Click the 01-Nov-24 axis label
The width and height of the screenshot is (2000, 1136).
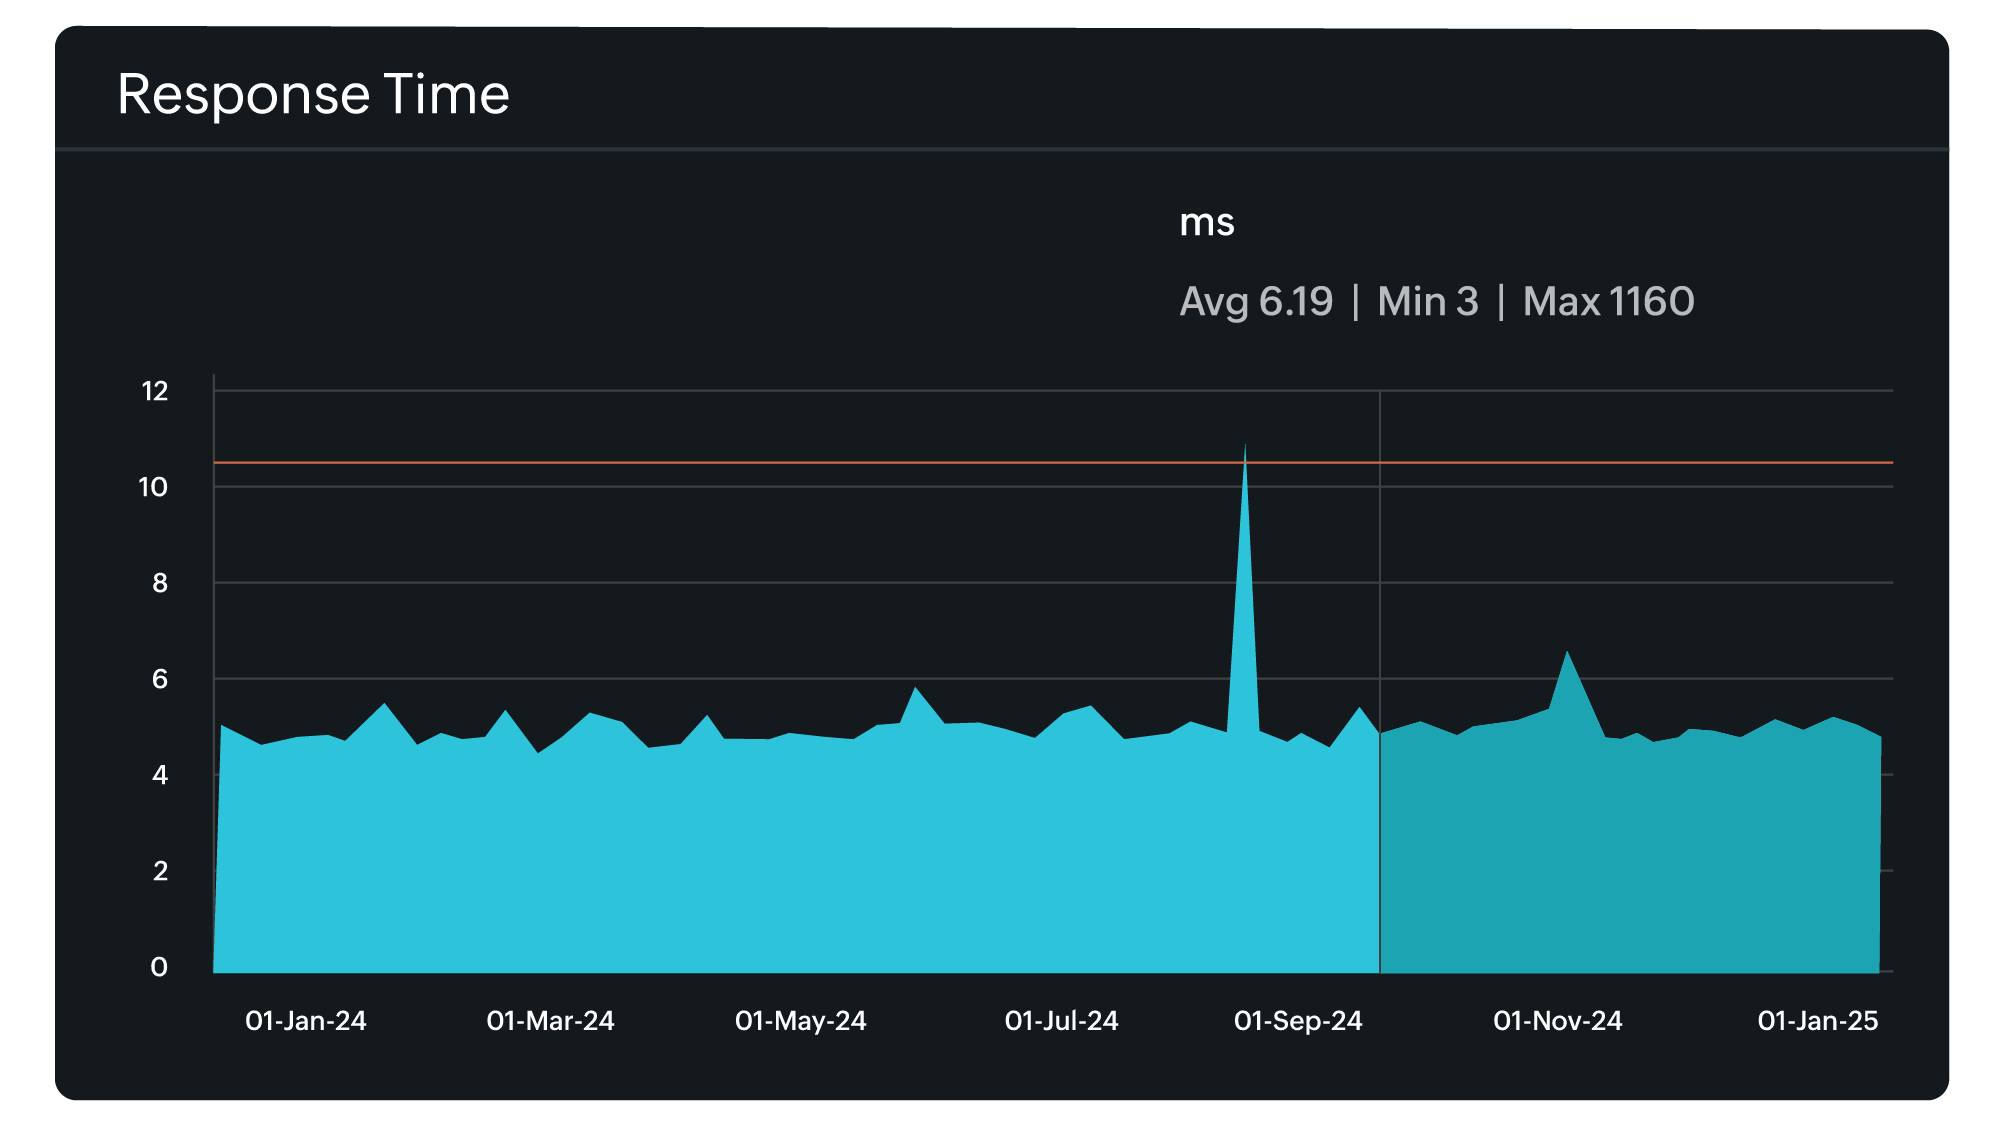pyautogui.click(x=1557, y=1021)
